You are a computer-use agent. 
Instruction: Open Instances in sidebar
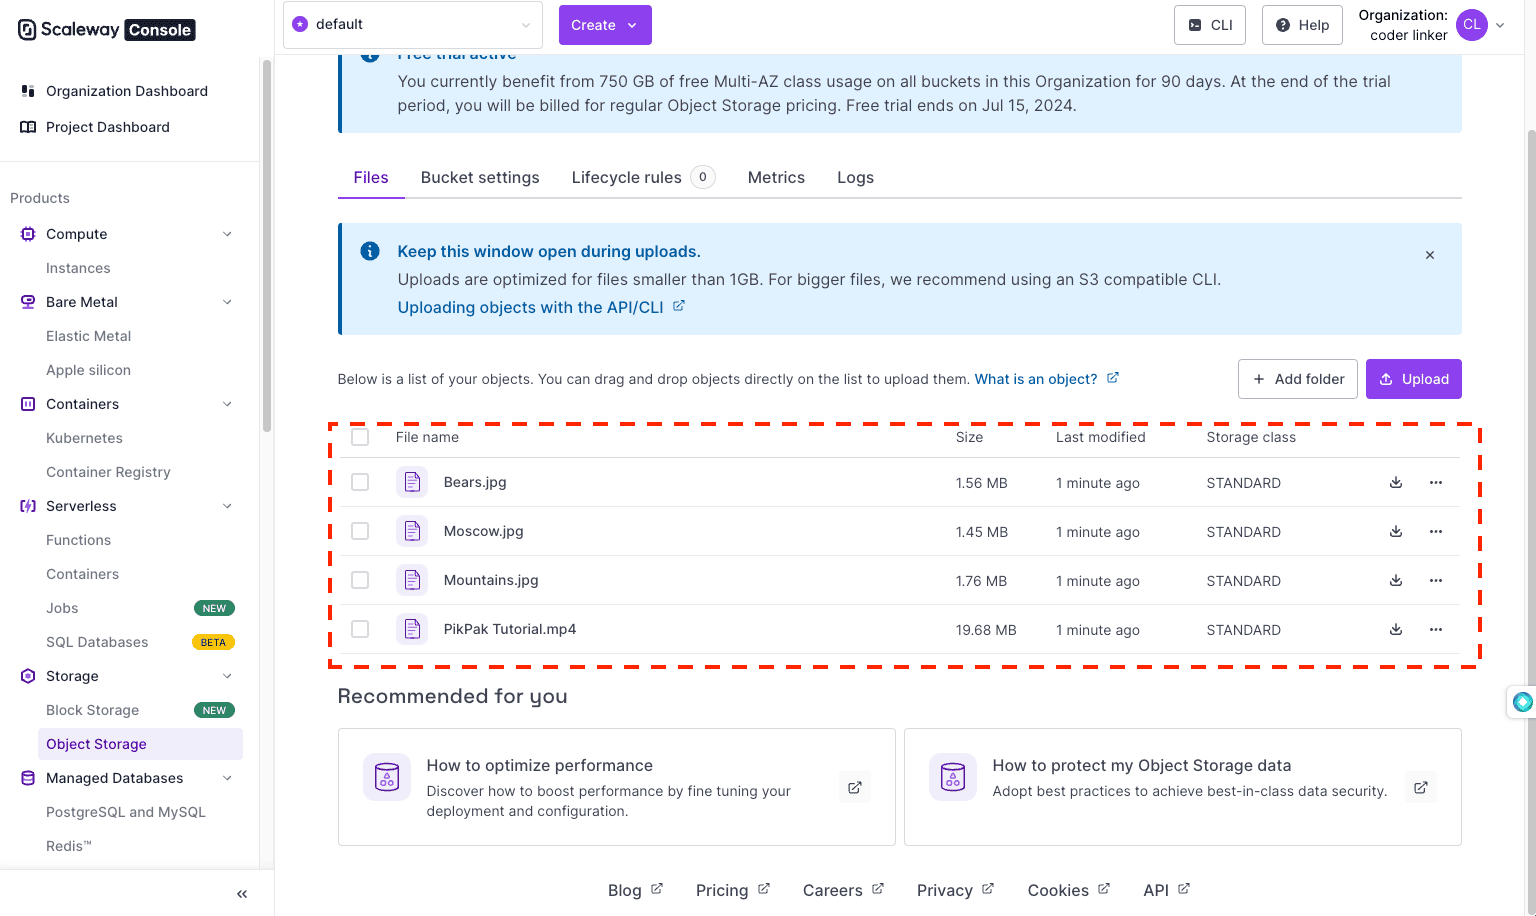point(78,268)
